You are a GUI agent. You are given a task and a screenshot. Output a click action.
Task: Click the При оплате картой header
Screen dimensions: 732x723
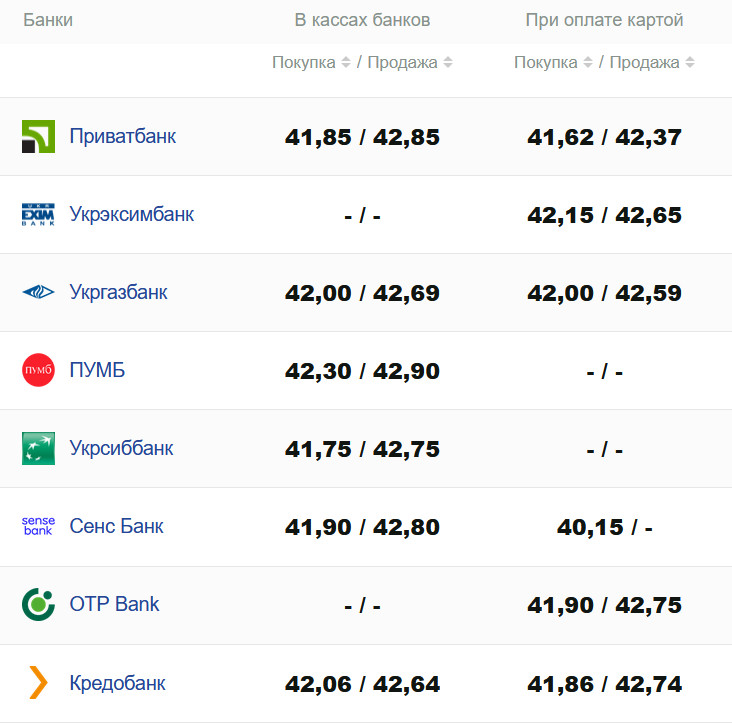tap(604, 20)
